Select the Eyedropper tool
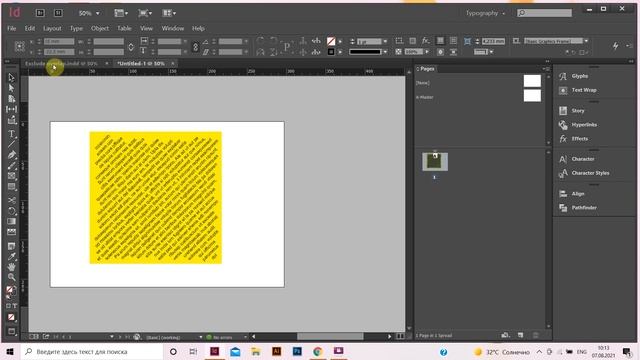This screenshot has width=640, height=360. coord(11,257)
